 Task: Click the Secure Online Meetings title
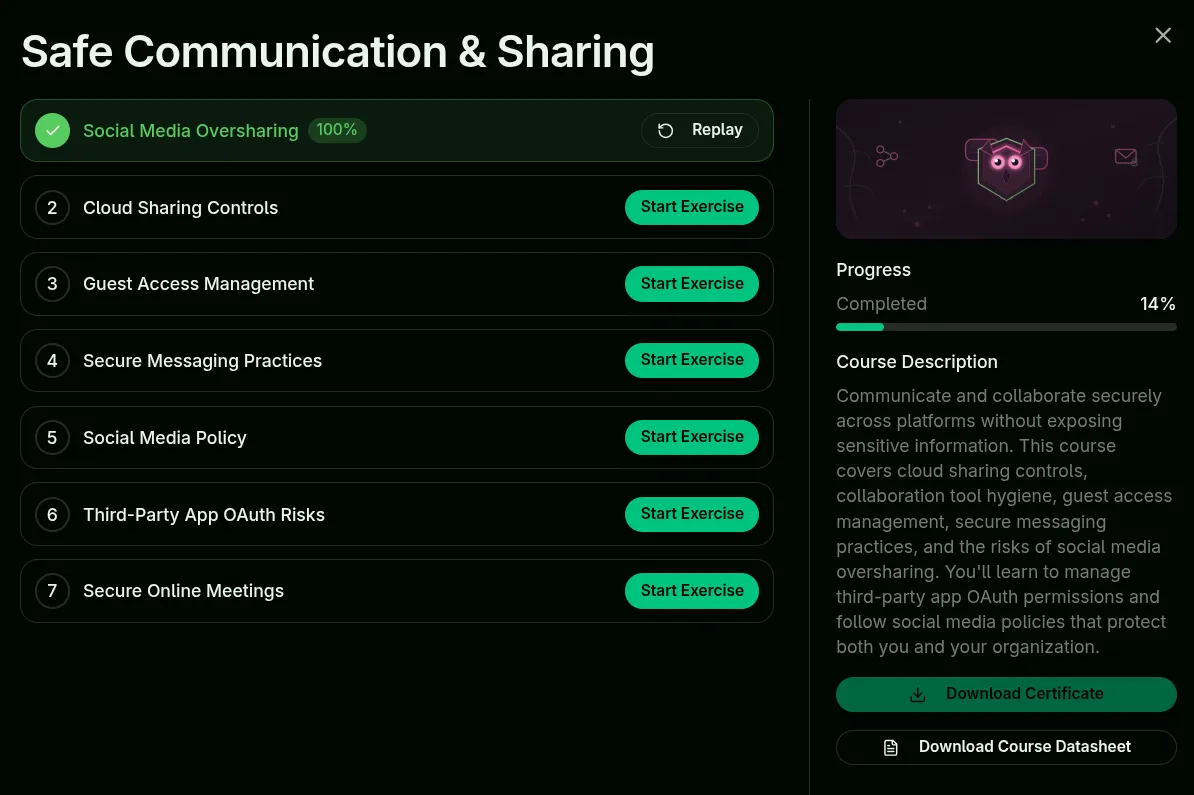(184, 591)
